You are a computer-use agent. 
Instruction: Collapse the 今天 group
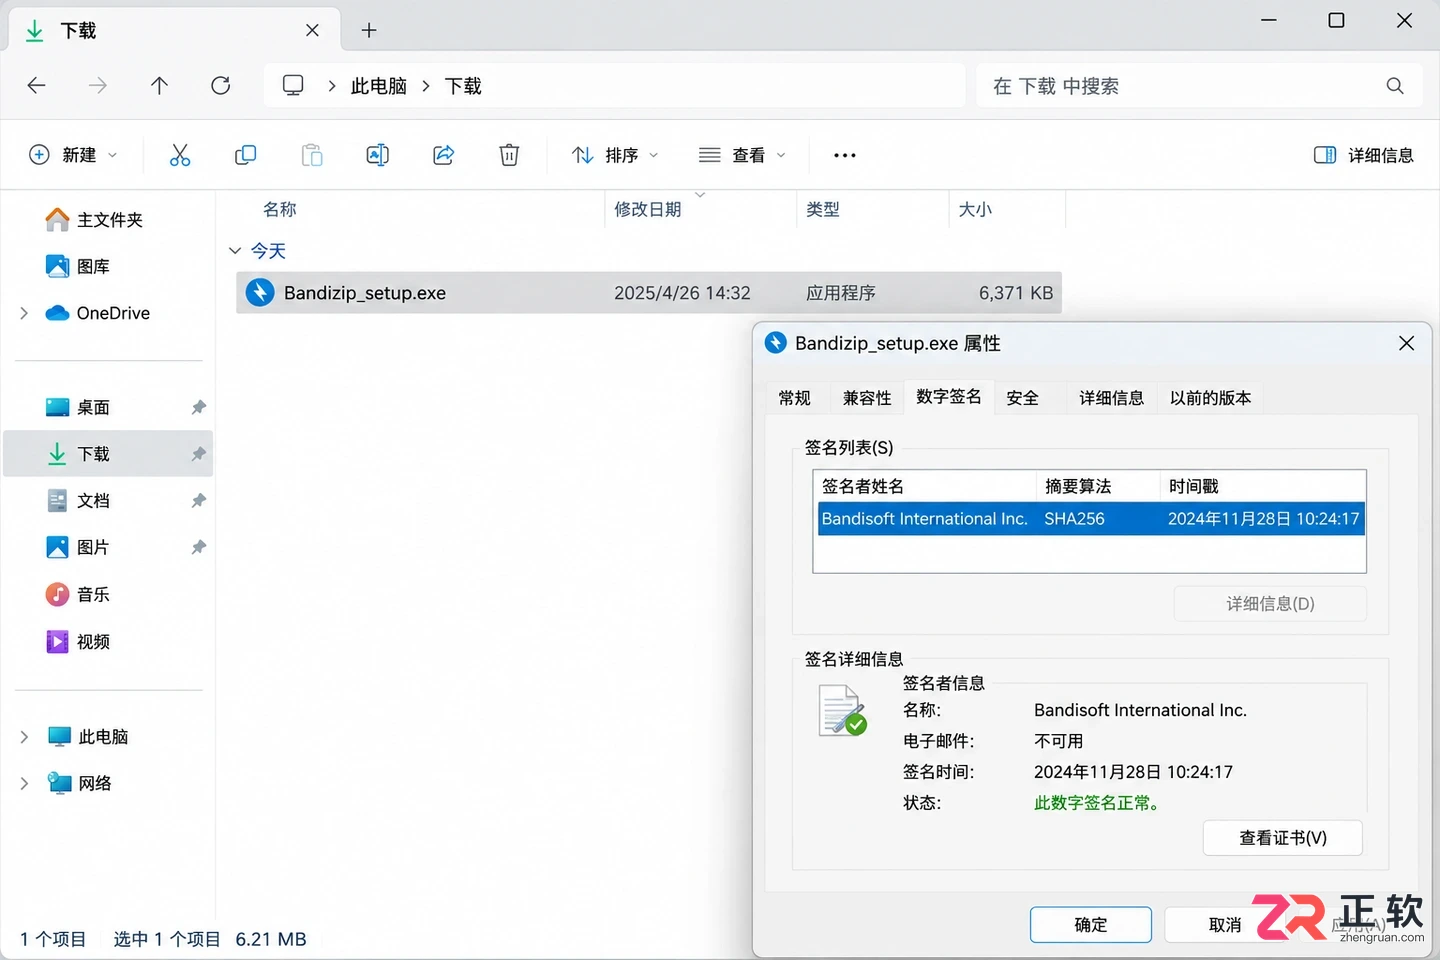[x=235, y=251]
